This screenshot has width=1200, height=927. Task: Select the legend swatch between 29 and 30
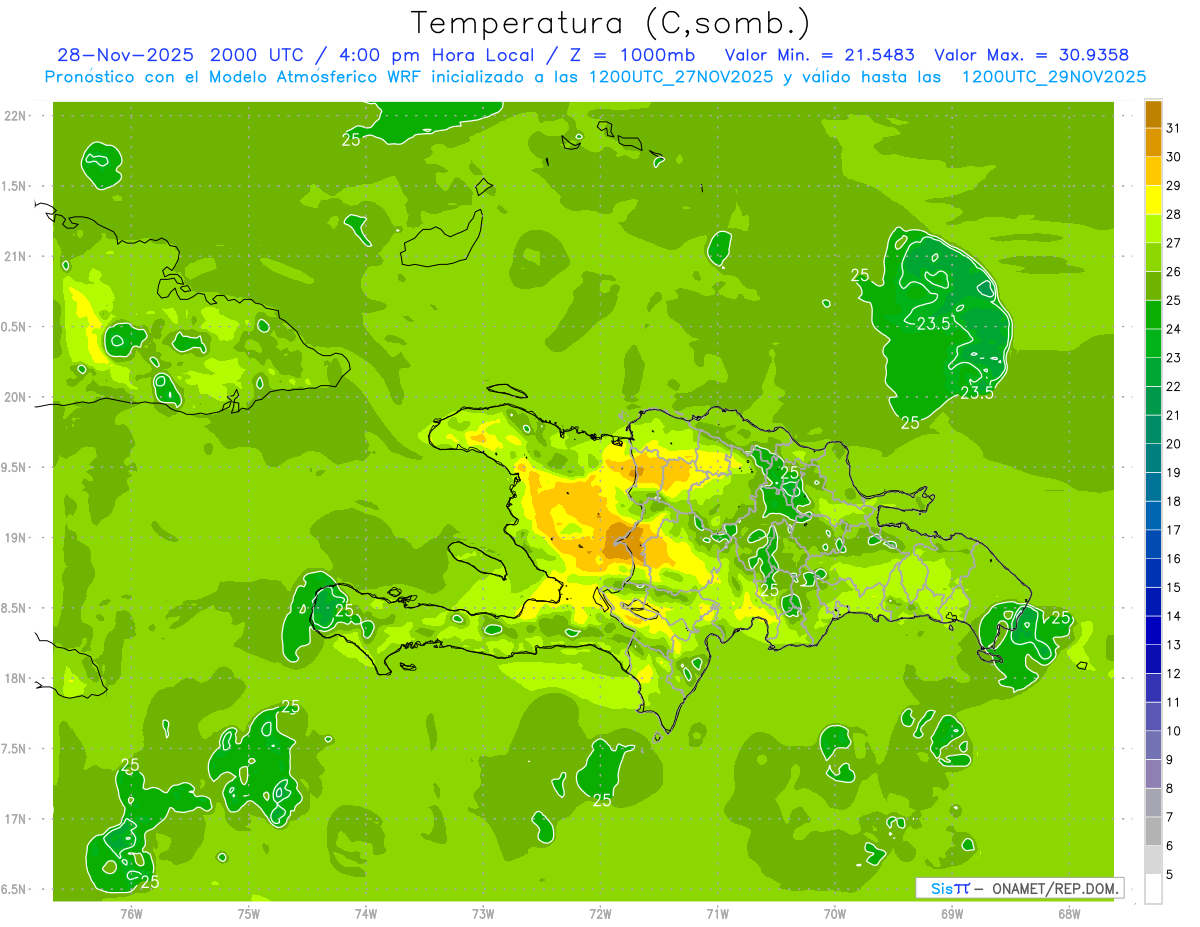click(1153, 171)
